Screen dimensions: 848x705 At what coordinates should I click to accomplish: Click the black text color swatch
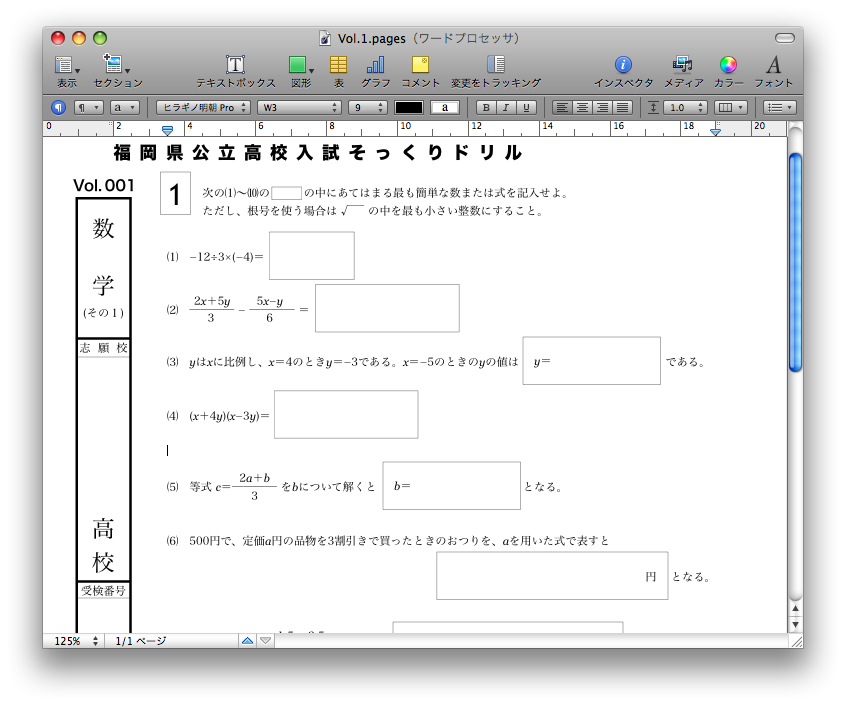(x=409, y=108)
